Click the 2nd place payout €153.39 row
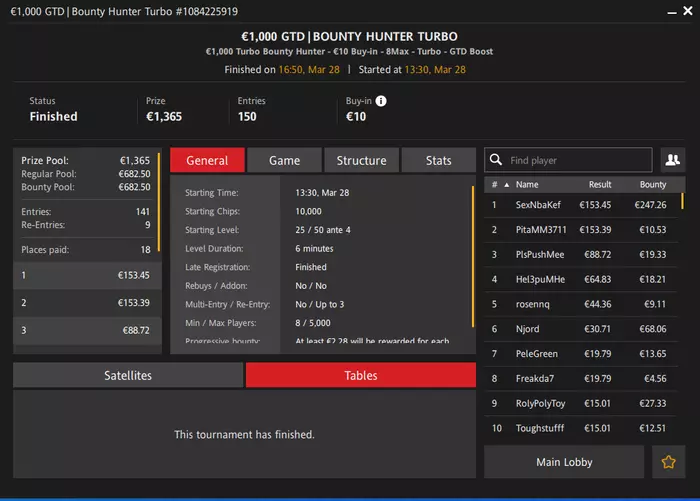This screenshot has height=501, width=700. tap(87, 303)
